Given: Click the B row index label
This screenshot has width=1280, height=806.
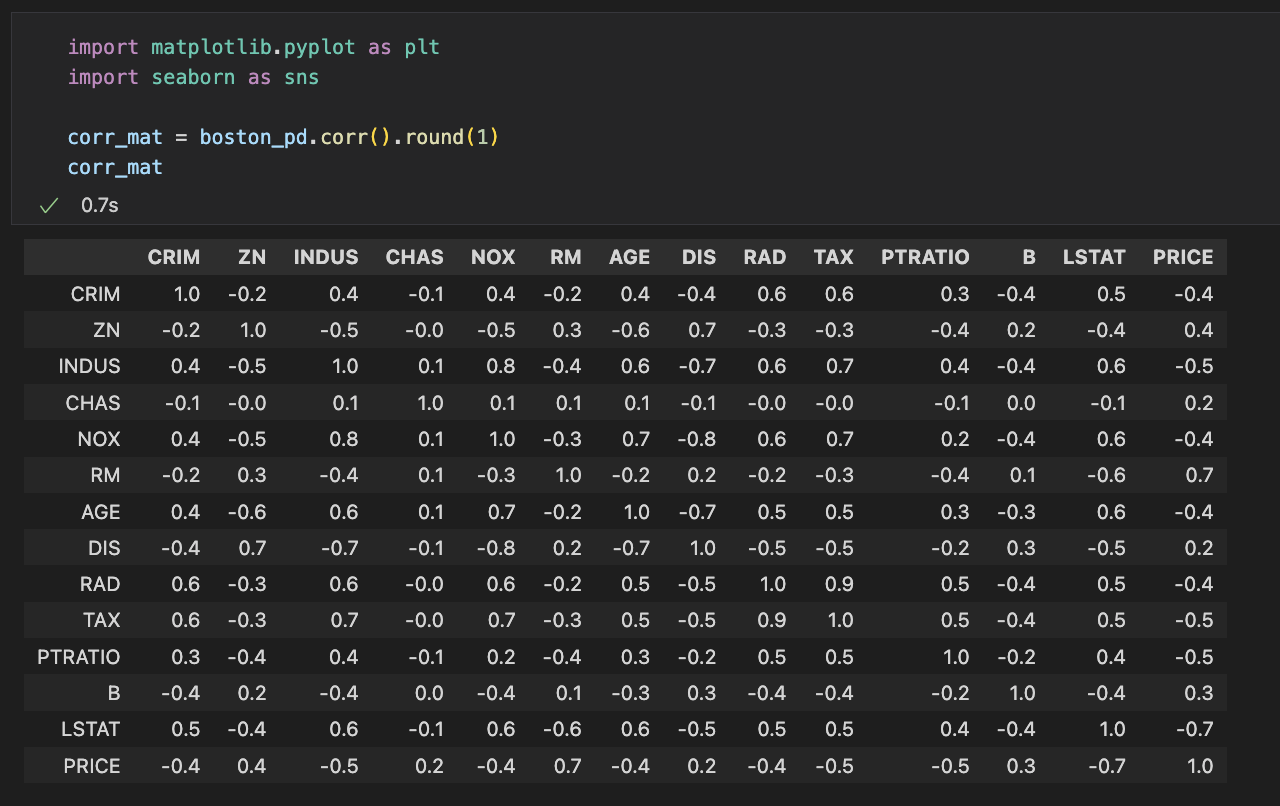Looking at the screenshot, I should (x=114, y=693).
